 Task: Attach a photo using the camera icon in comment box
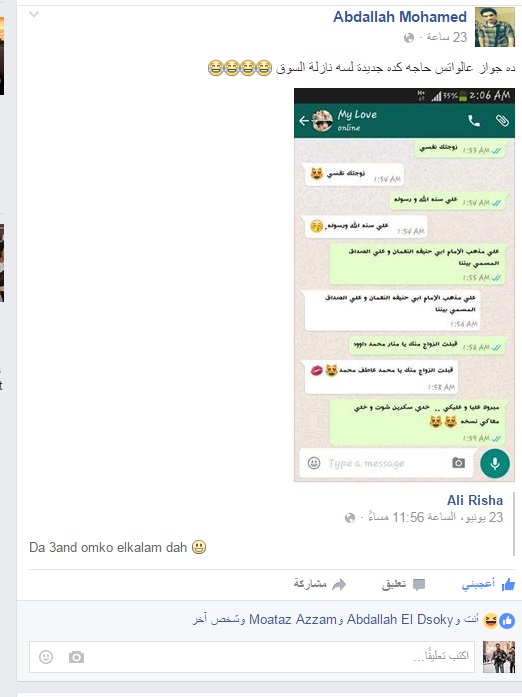[76, 657]
